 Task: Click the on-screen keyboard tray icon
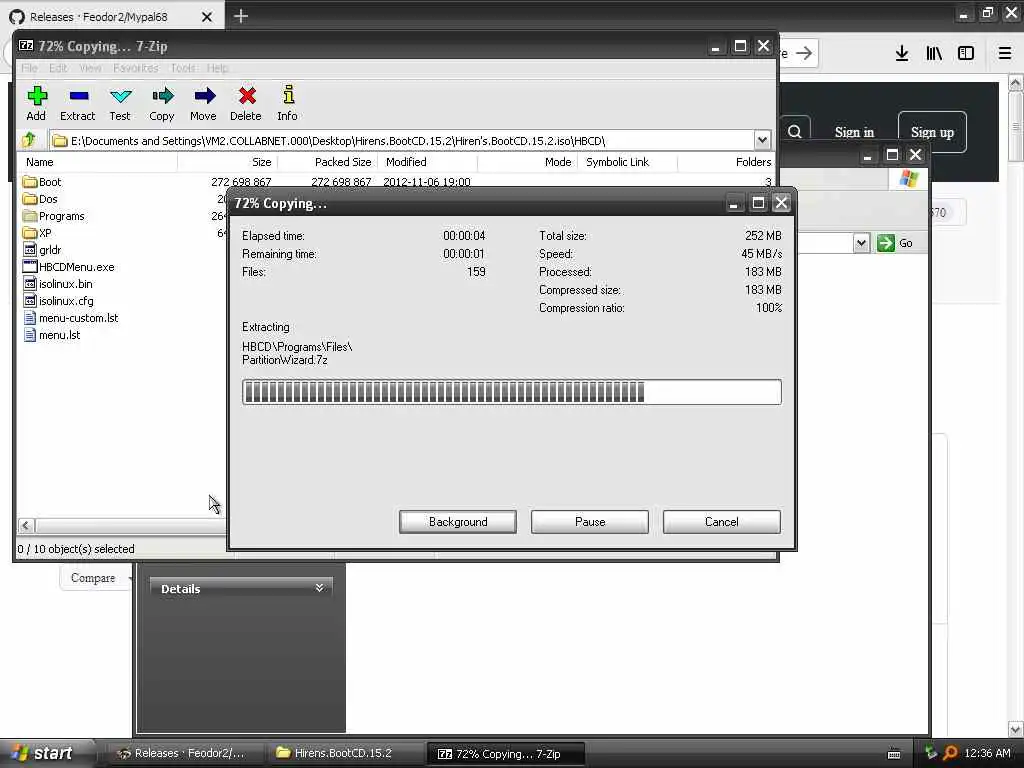point(894,754)
